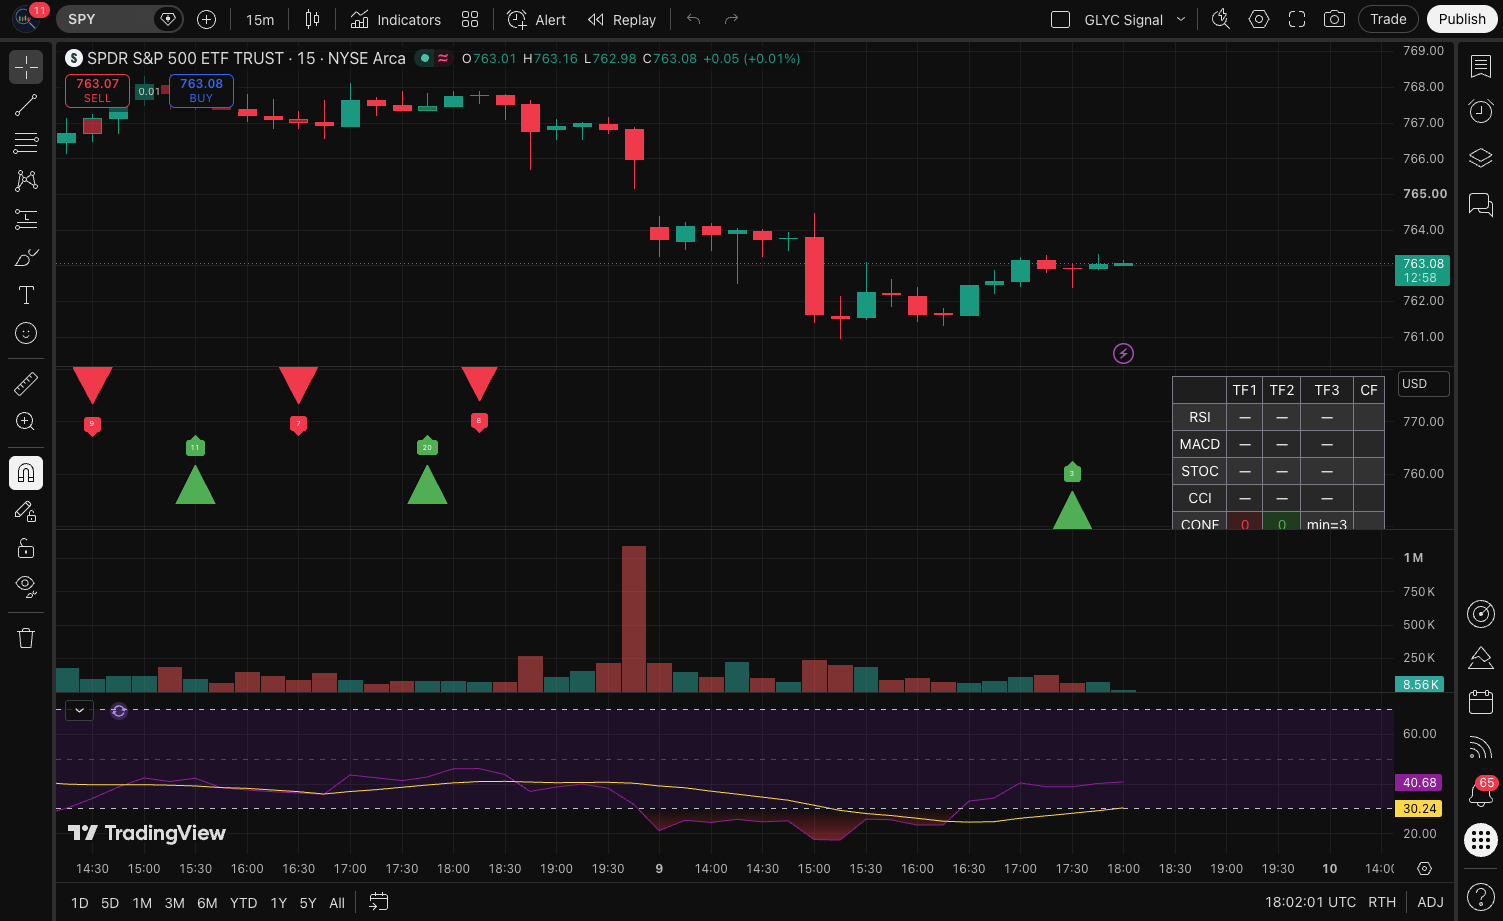Collapse the bottom indicator pane chevron
This screenshot has height=921, width=1503.
[79, 711]
